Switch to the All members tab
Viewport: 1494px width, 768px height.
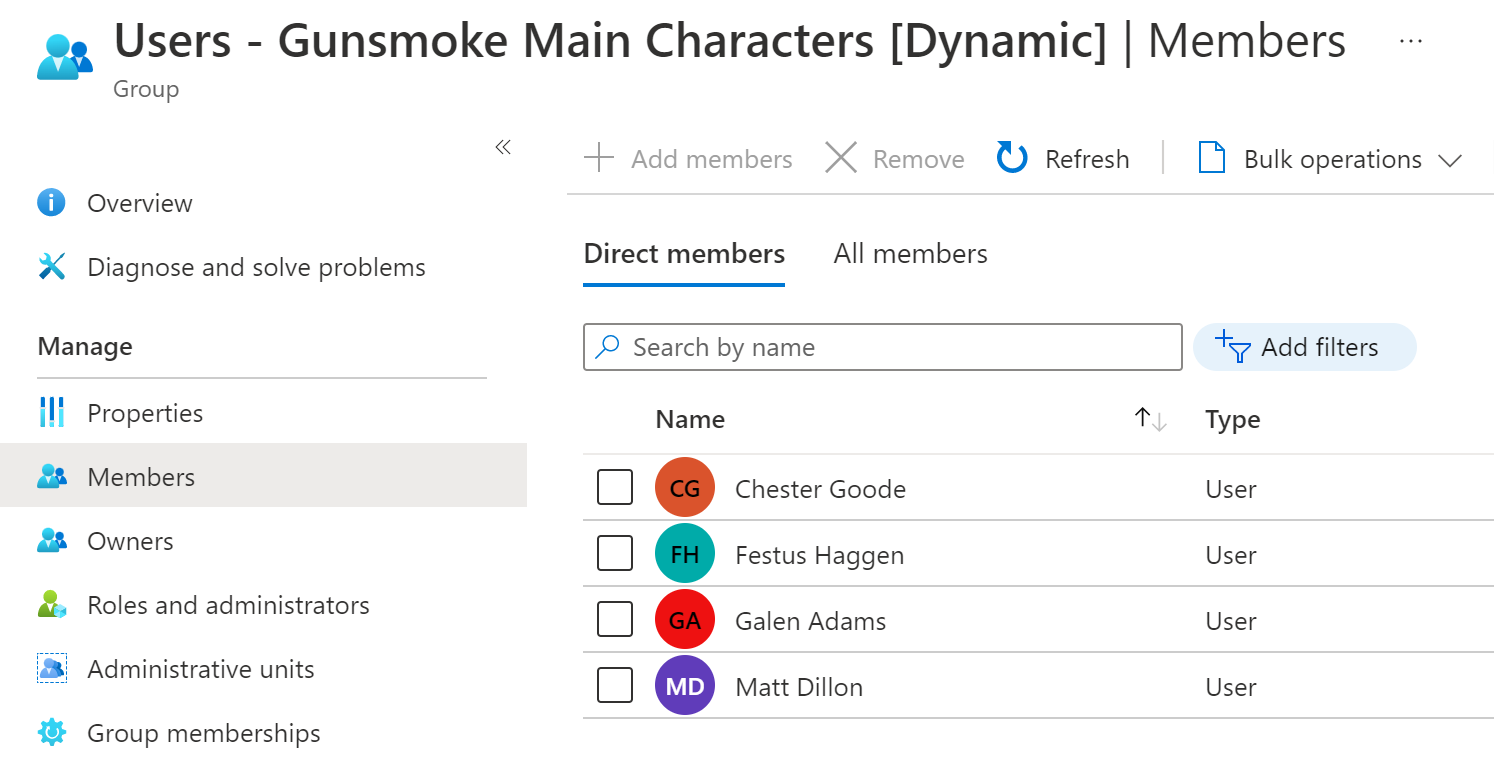tap(909, 253)
